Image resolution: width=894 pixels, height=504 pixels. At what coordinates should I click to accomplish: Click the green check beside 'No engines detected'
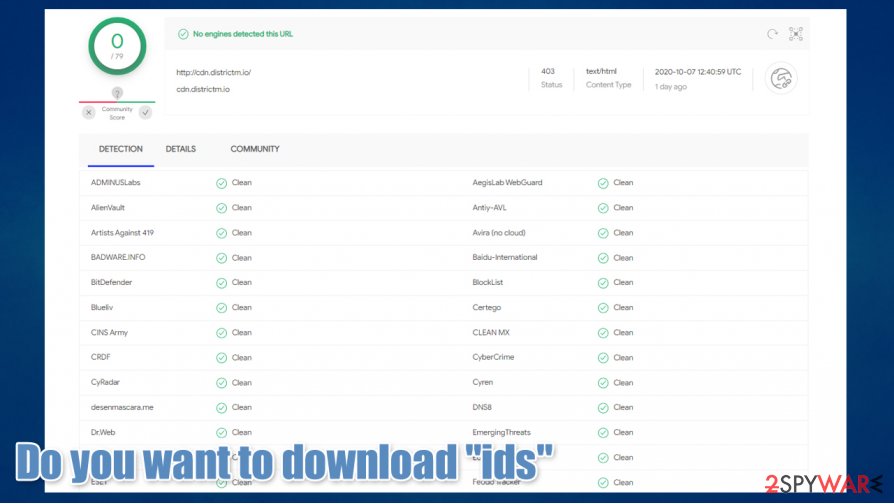pos(183,34)
